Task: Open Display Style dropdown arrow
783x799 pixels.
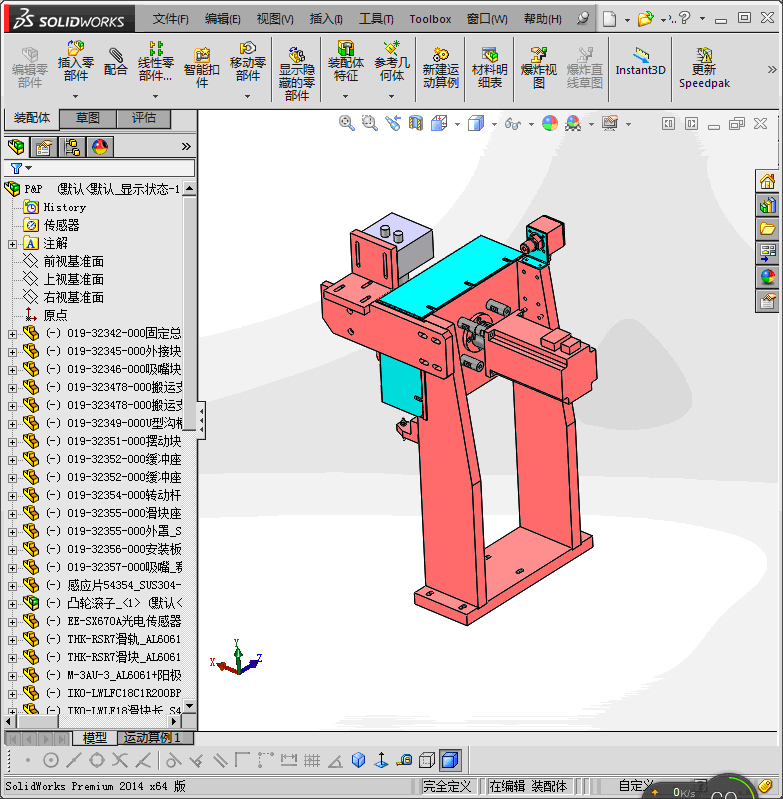Action: point(494,124)
